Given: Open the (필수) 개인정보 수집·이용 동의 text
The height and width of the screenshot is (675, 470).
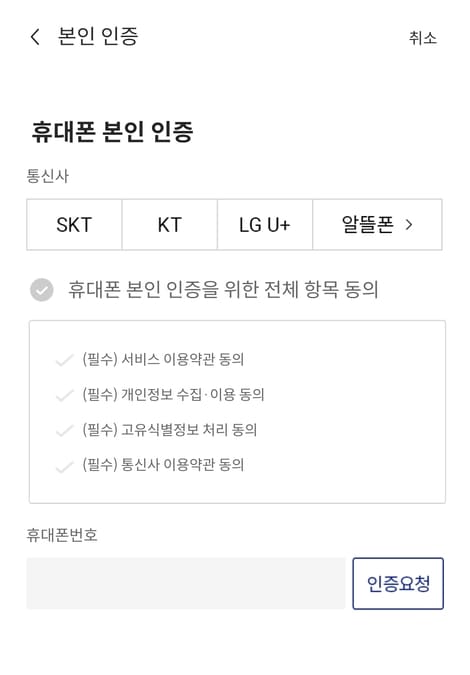Looking at the screenshot, I should click(173, 394).
